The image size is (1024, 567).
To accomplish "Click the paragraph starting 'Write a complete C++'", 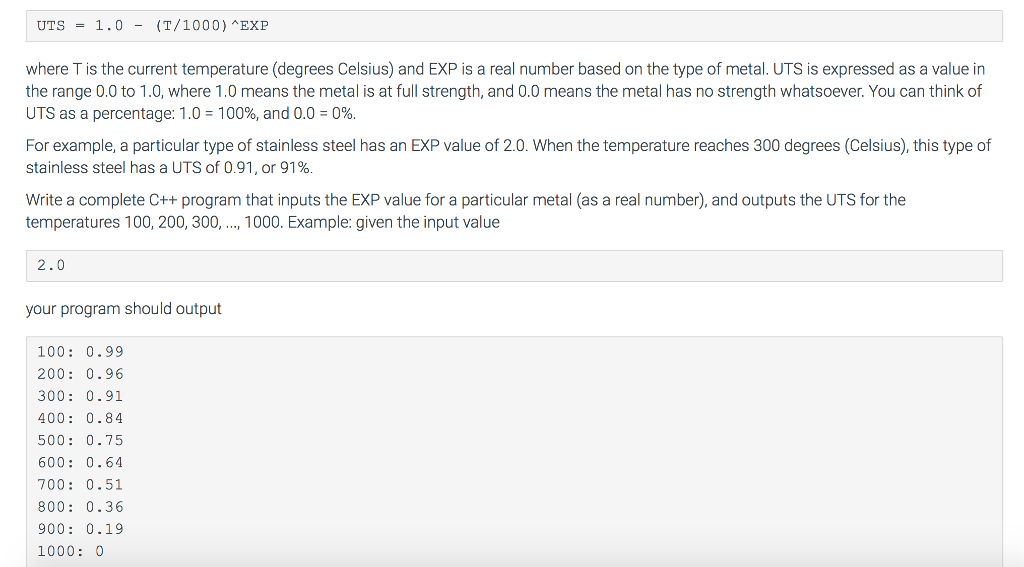I will pyautogui.click(x=465, y=211).
